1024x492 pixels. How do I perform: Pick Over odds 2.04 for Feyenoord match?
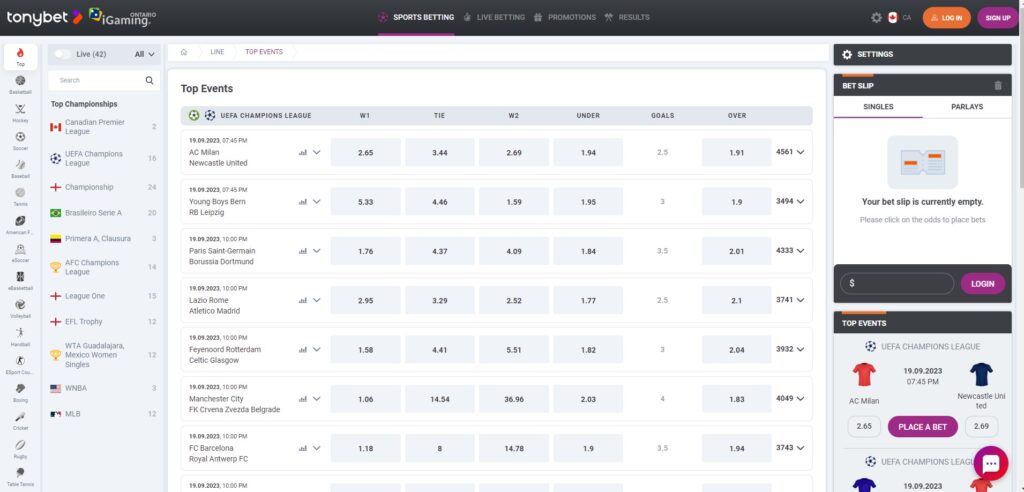[x=736, y=350]
